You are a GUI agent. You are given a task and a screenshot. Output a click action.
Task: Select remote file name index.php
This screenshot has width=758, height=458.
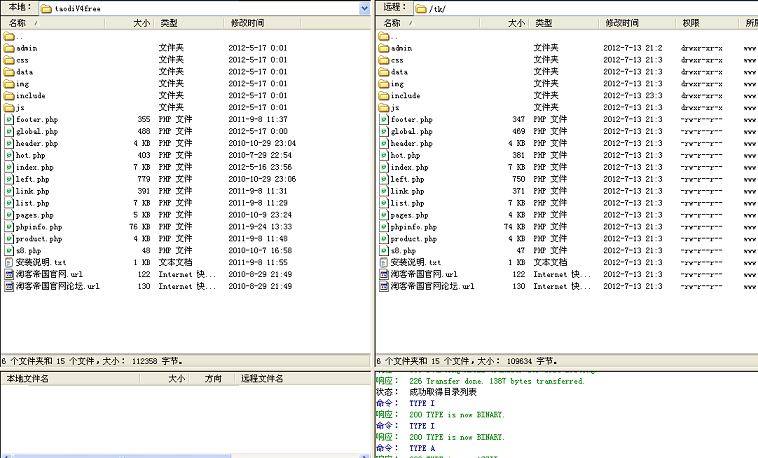[409, 167]
